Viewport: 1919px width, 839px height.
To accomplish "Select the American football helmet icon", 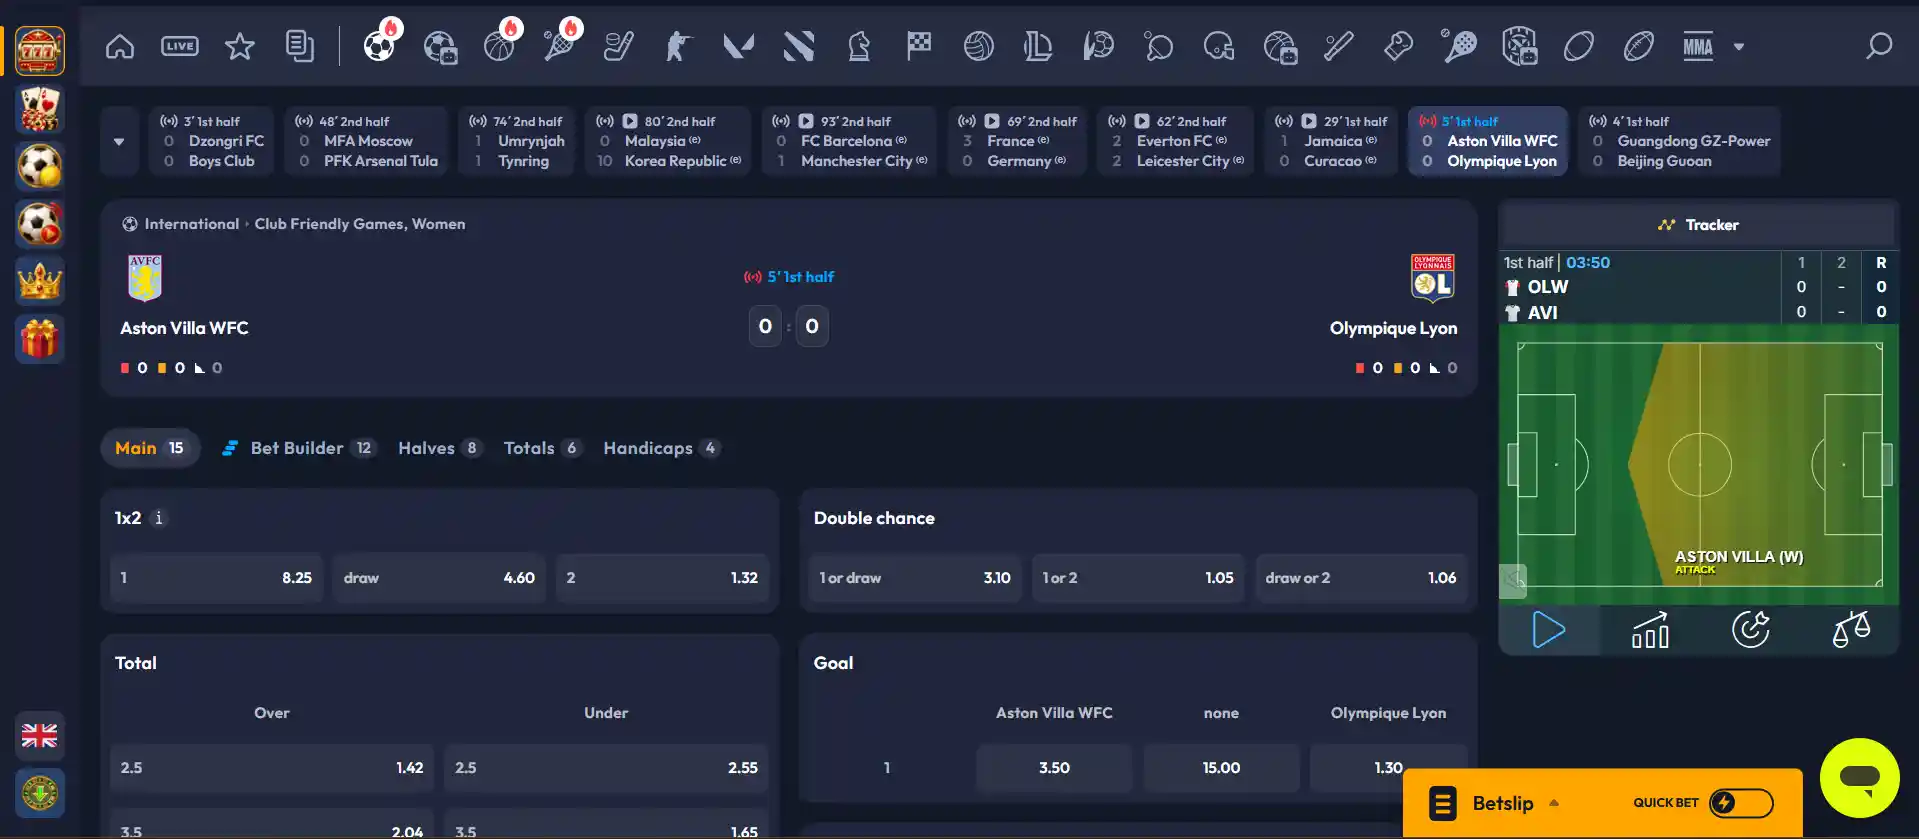I will [x=1219, y=46].
